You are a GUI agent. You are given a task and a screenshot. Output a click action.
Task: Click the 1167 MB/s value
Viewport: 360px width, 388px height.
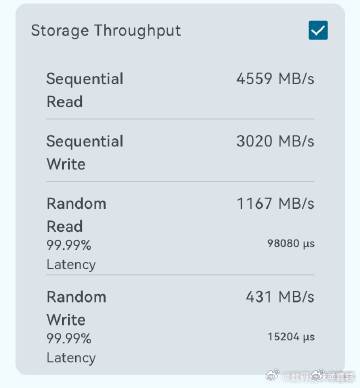[275, 203]
